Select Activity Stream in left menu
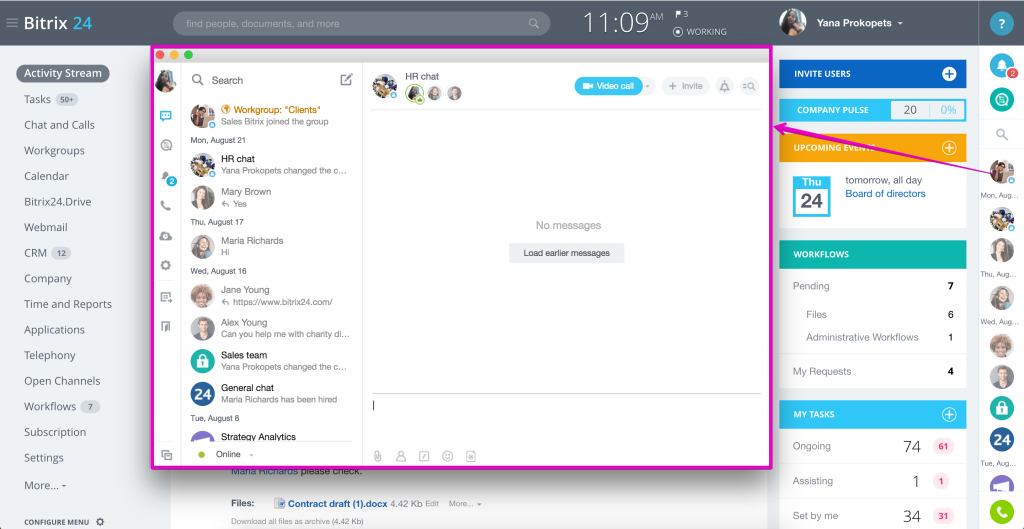This screenshot has width=1024, height=529. click(63, 73)
